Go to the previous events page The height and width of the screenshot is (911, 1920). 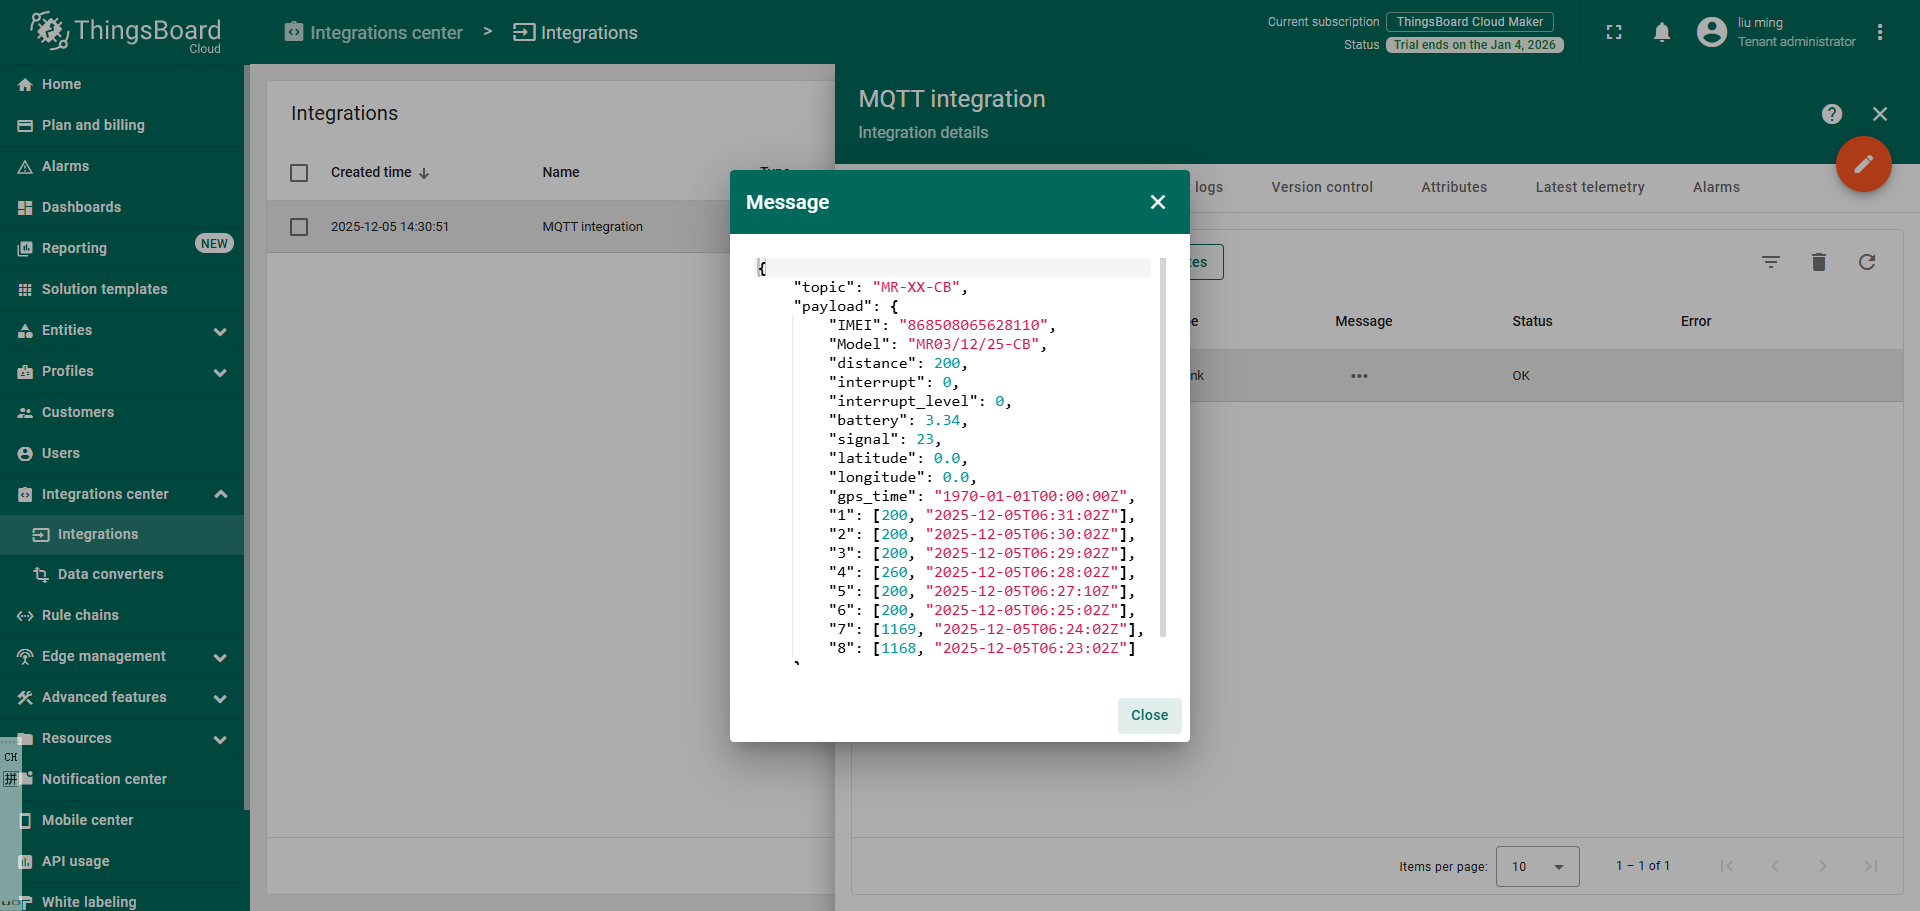click(1775, 867)
